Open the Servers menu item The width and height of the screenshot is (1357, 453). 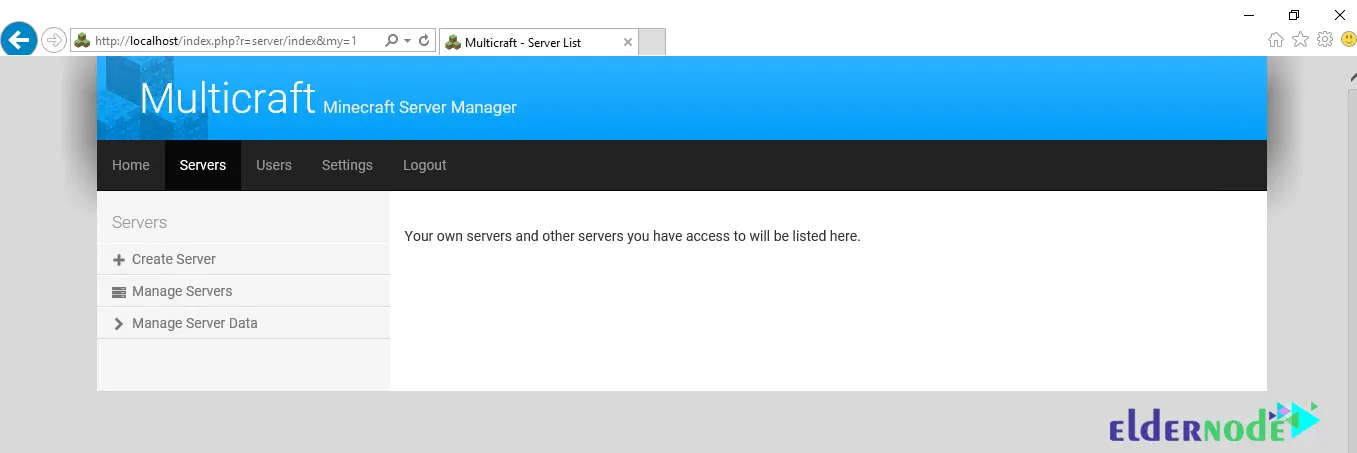pyautogui.click(x=203, y=165)
